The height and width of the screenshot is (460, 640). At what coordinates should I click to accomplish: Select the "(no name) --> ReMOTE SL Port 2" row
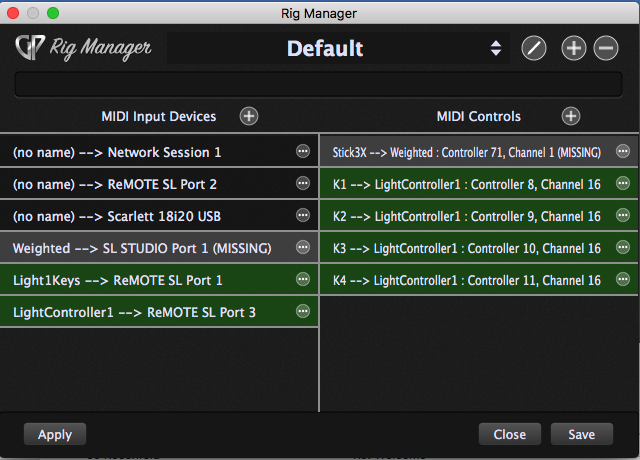point(159,184)
